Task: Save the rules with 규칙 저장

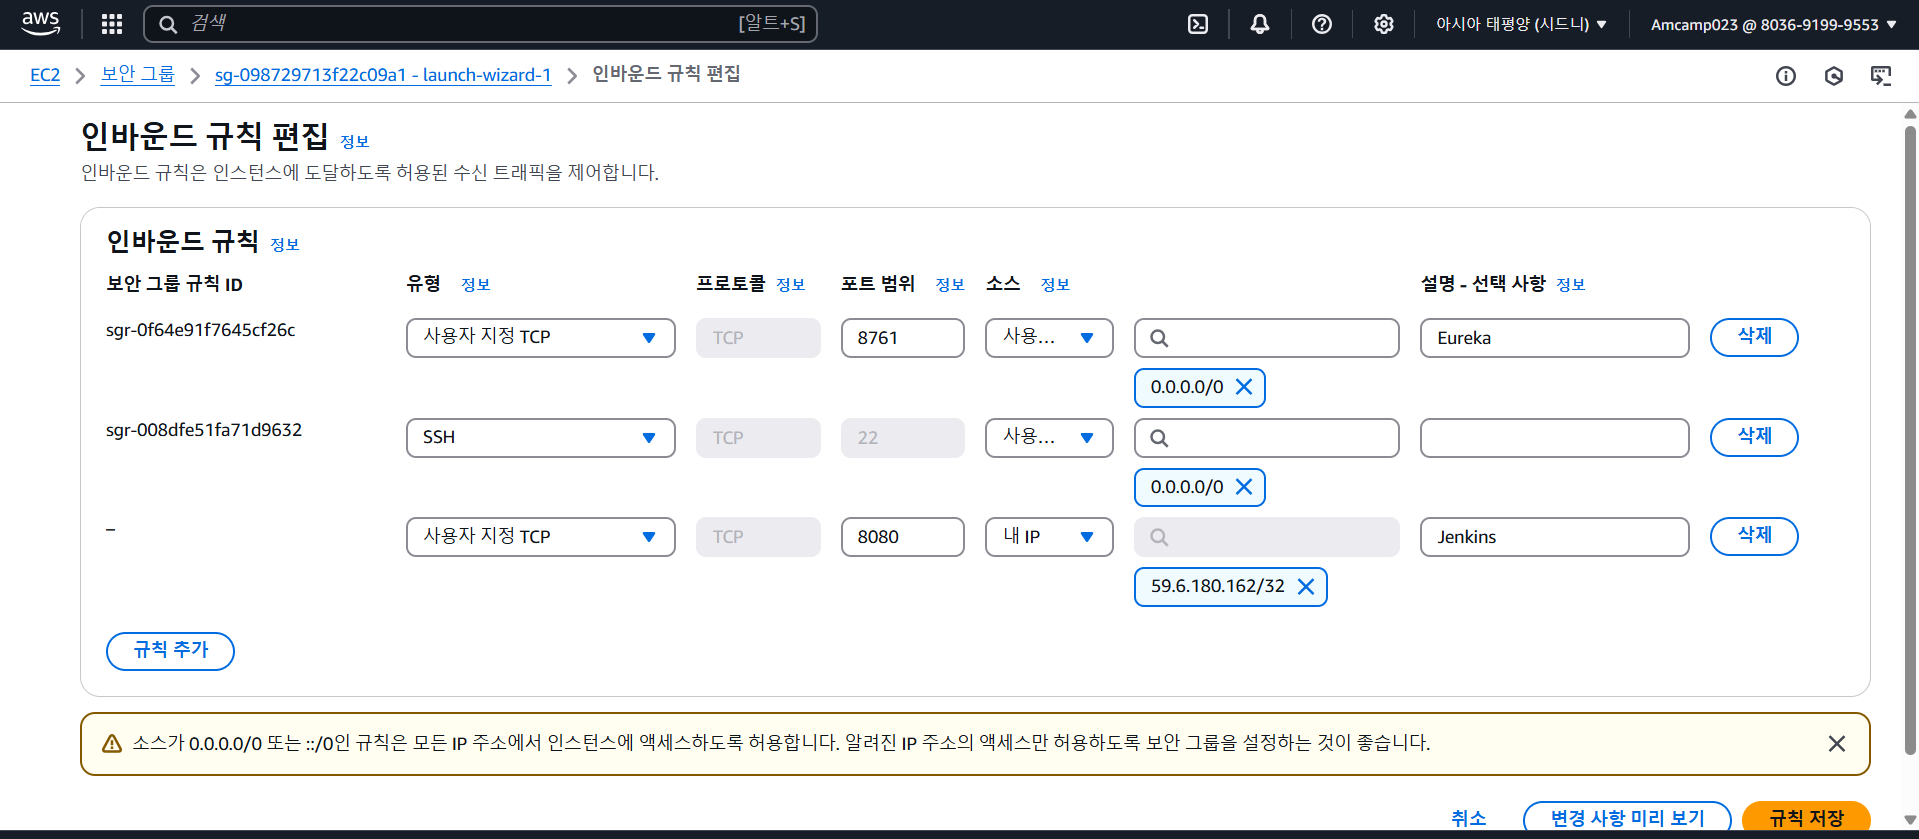Action: tap(1806, 817)
